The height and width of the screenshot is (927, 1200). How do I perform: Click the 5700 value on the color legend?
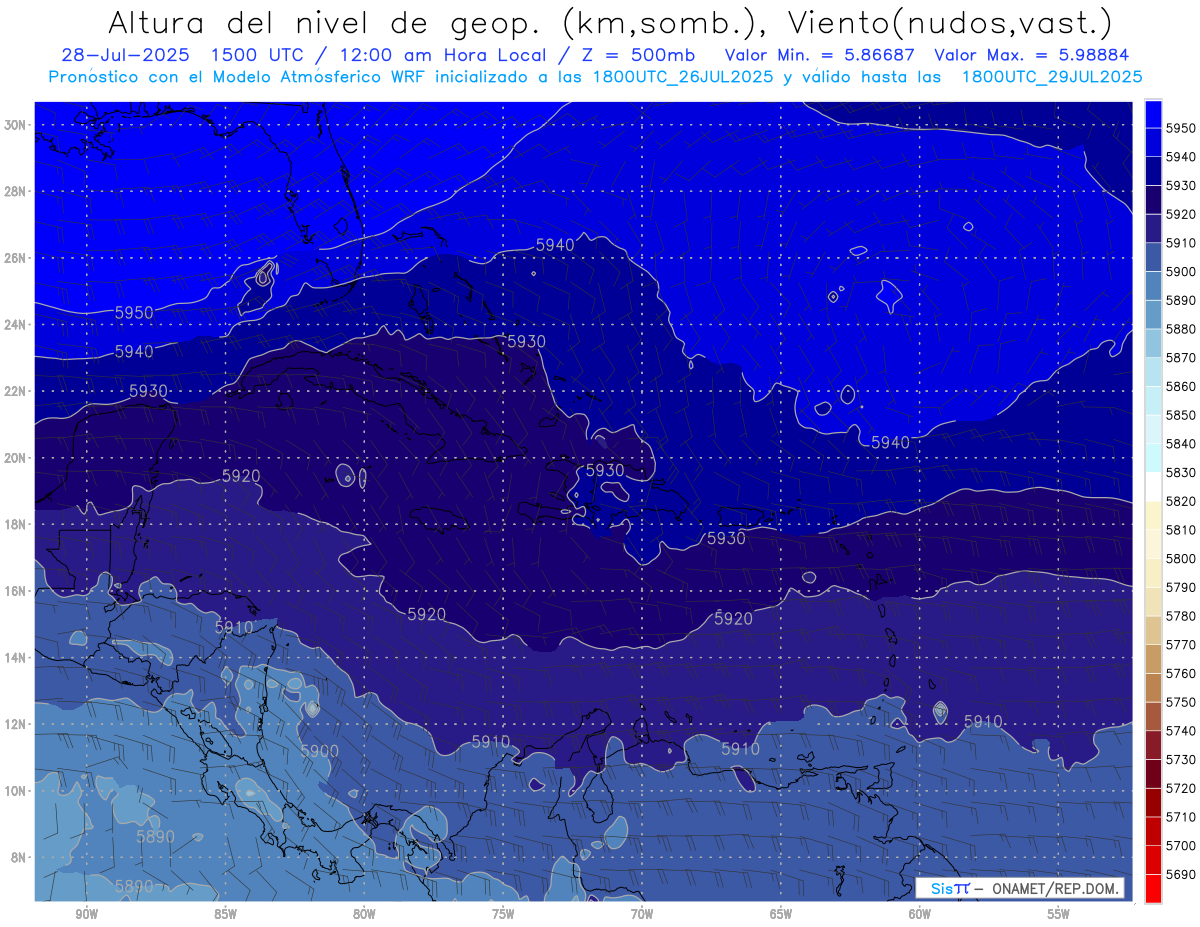1181,845
